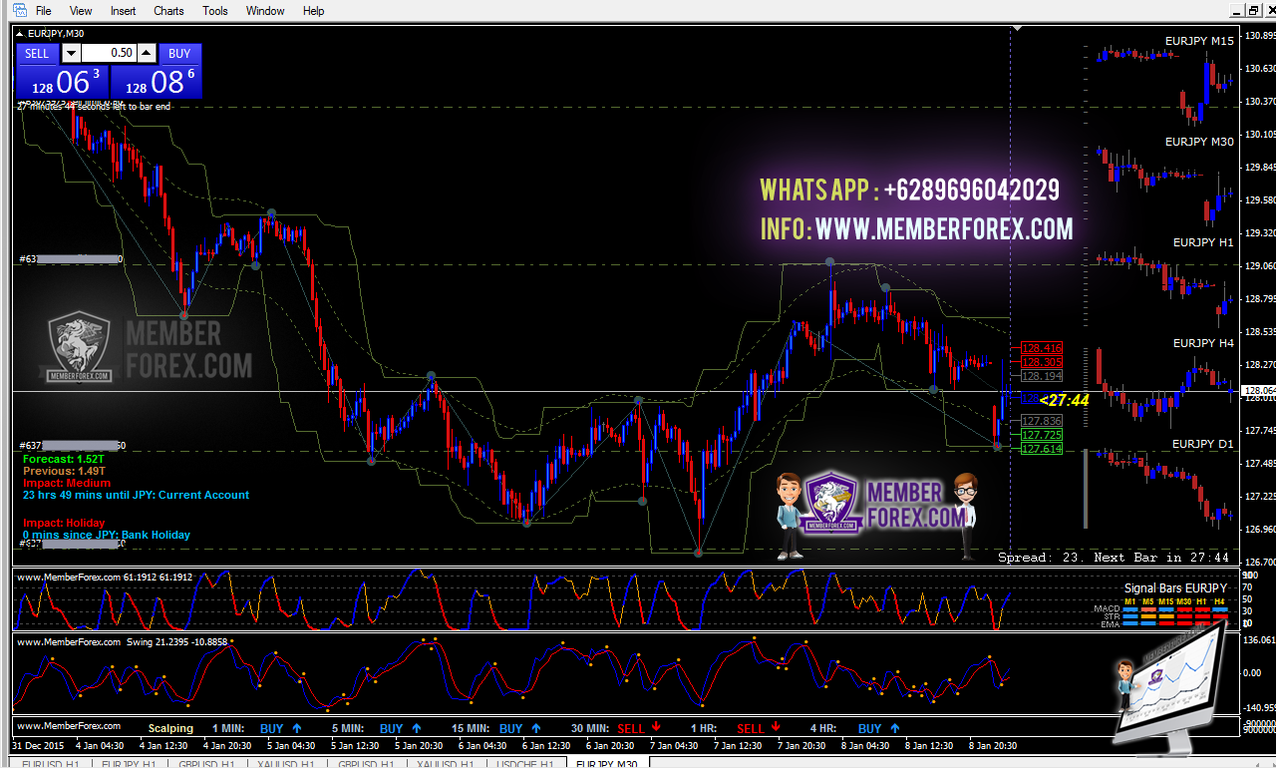This screenshot has height=773, width=1280.
Task: Click the BUY button in the one-click trading panel
Action: click(180, 53)
